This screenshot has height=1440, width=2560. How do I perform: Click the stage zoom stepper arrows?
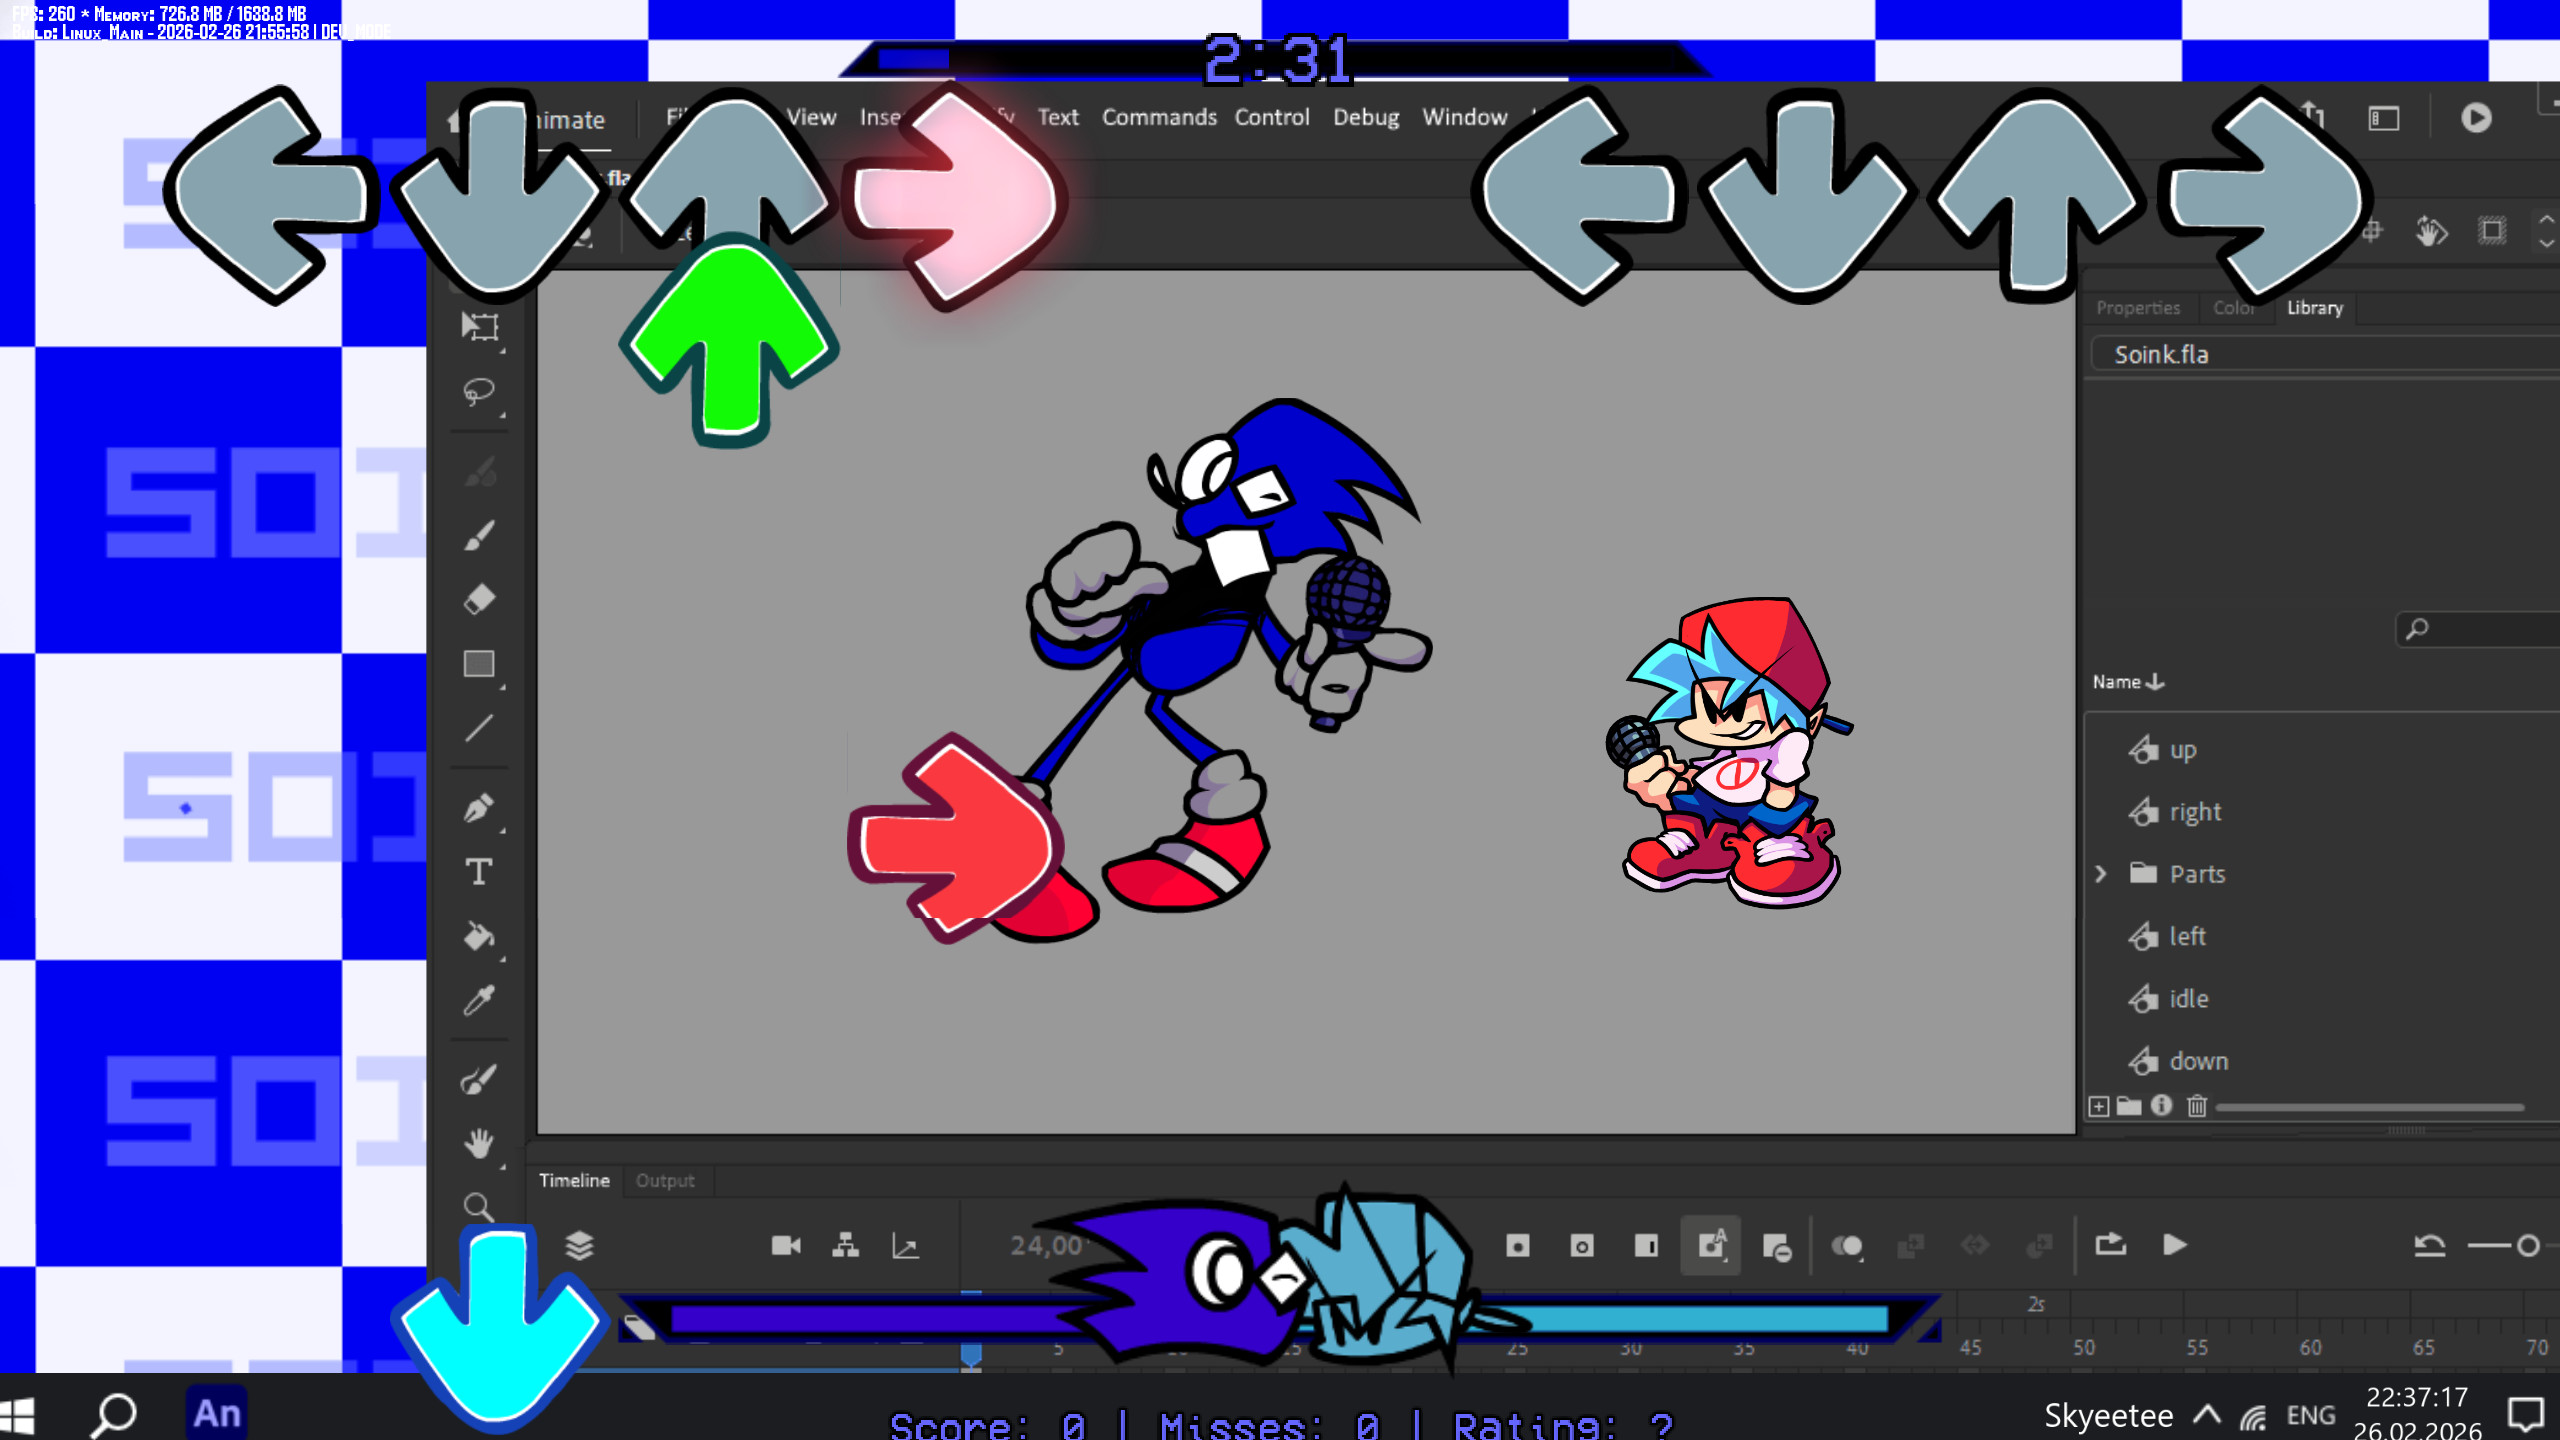pyautogui.click(x=2546, y=231)
